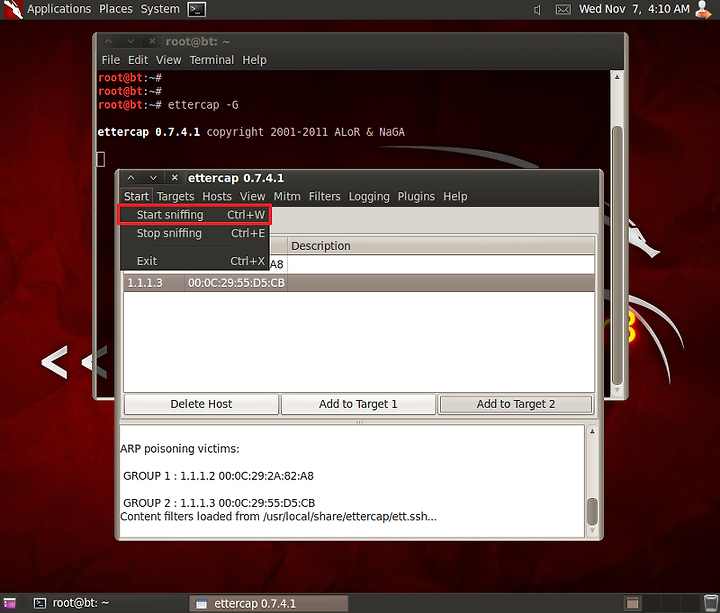
Task: Click the ettercap log pane scrollbar thumb
Action: 593,511
